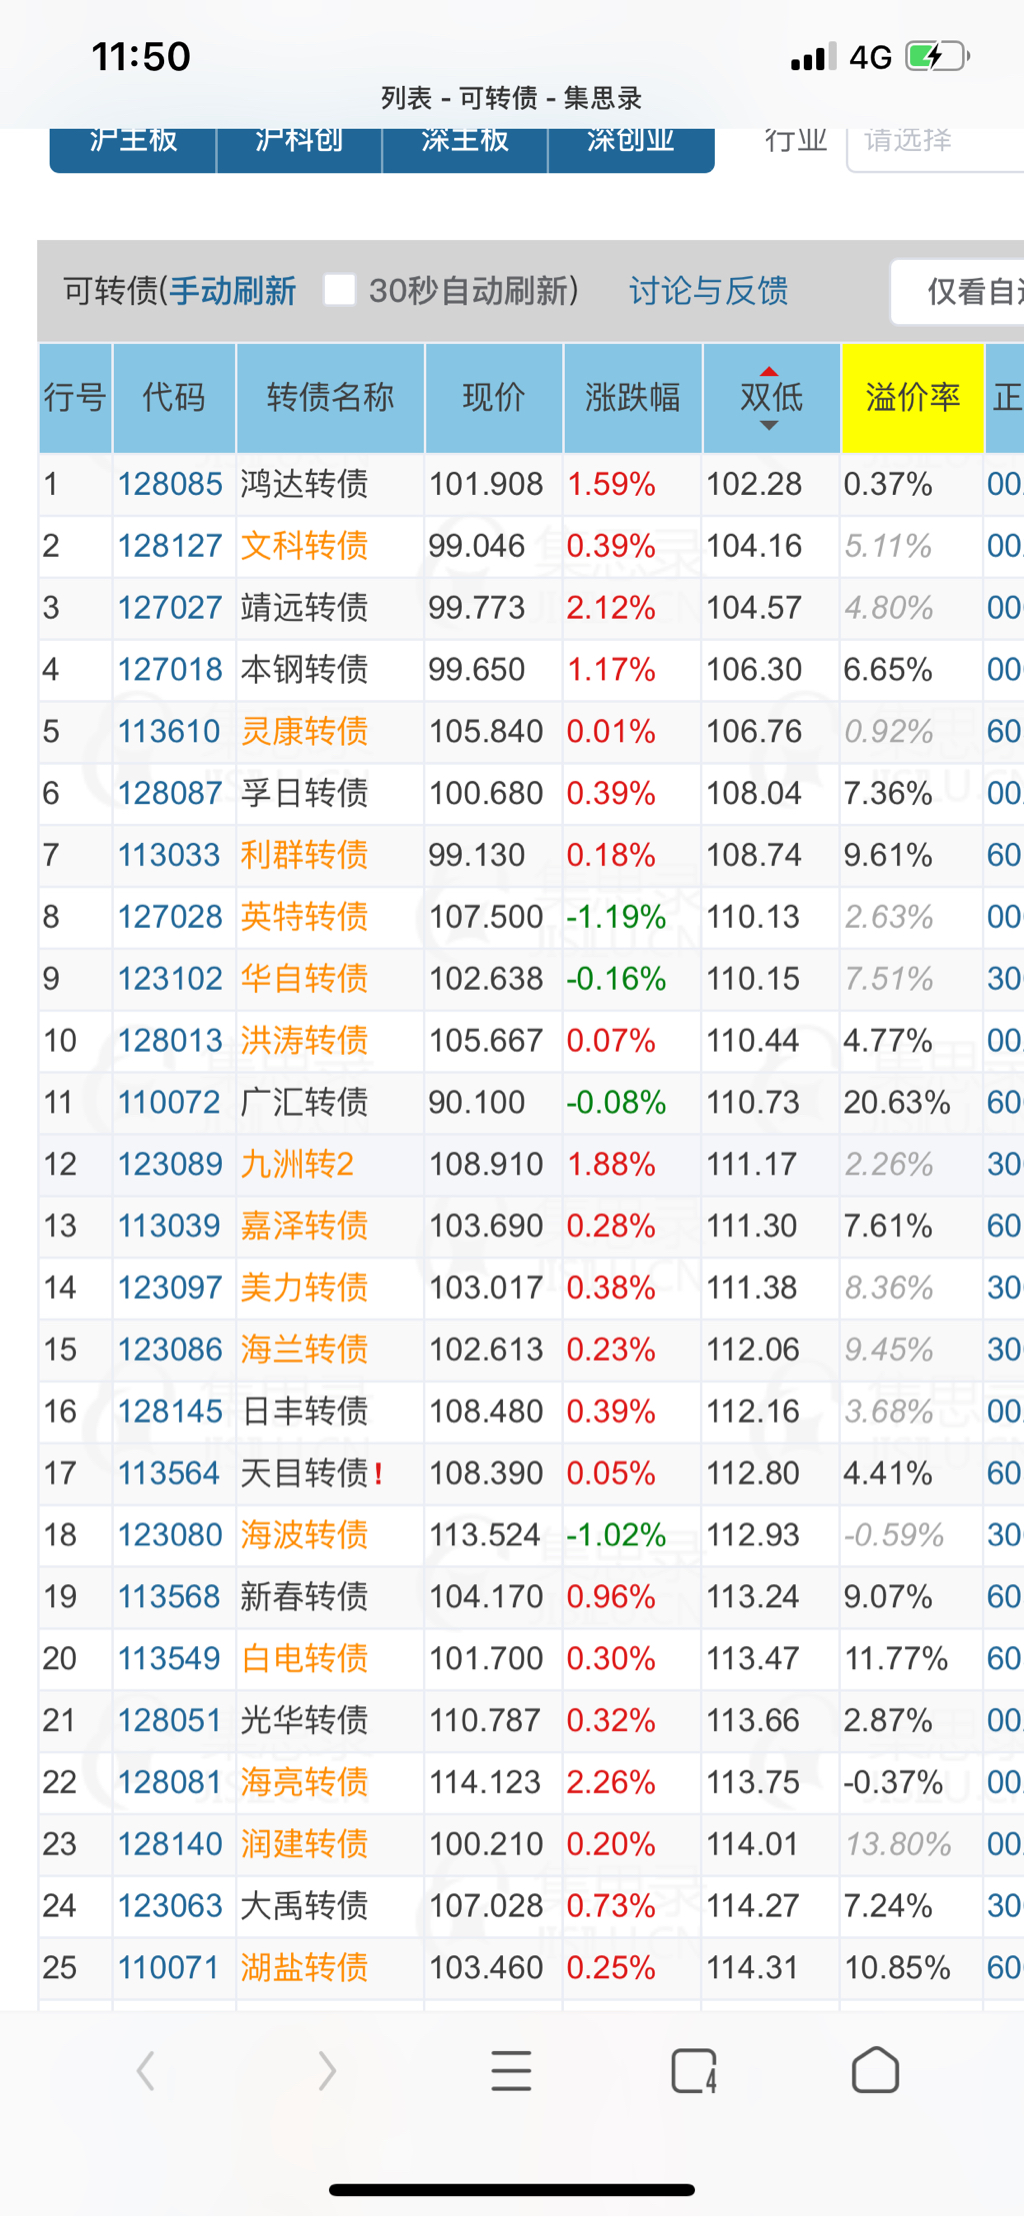The height and width of the screenshot is (2217, 1024).
Task: Sort by yellow 溢价率 column header
Action: tap(912, 397)
